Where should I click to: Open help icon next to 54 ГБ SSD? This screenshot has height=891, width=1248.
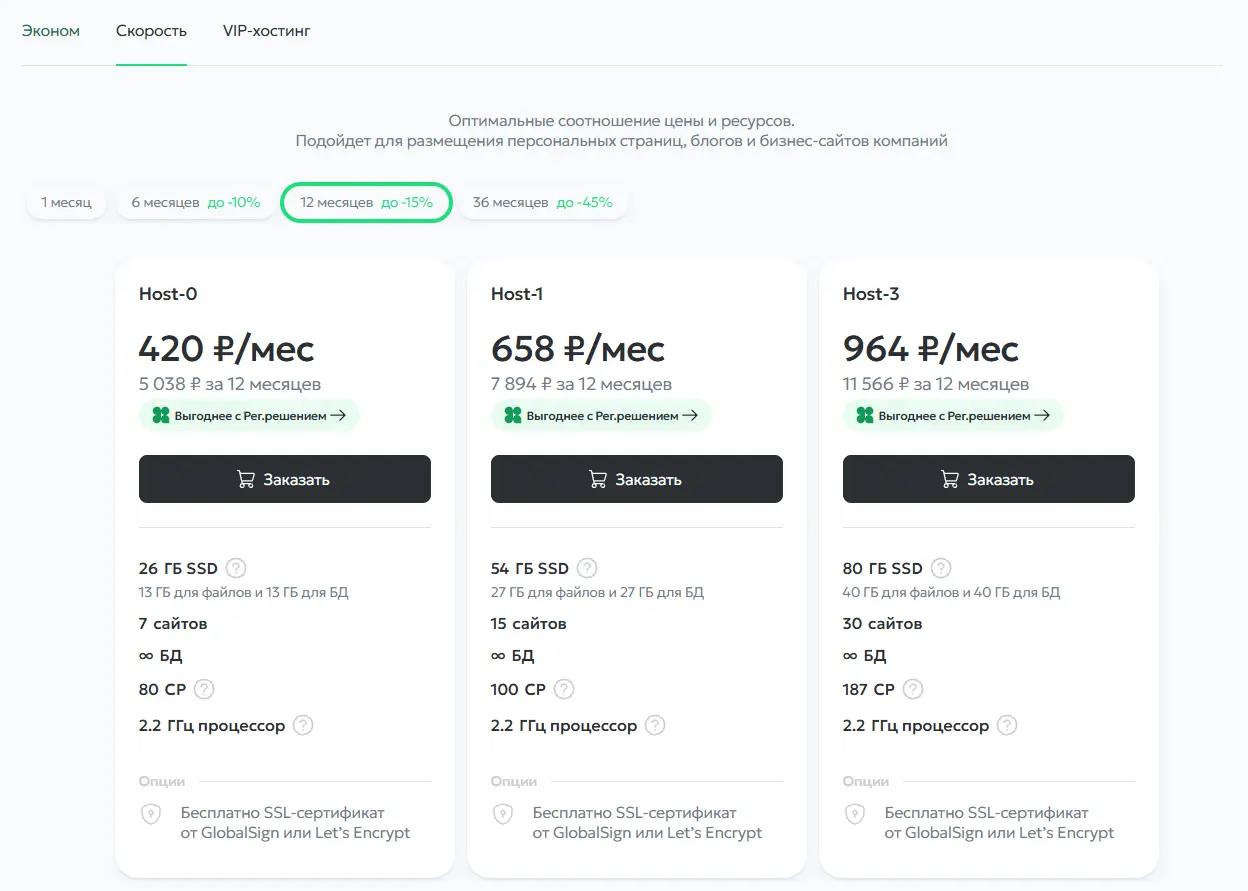587,568
